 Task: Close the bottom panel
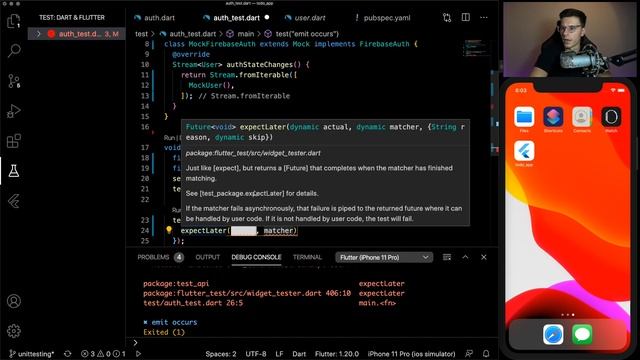484,257
